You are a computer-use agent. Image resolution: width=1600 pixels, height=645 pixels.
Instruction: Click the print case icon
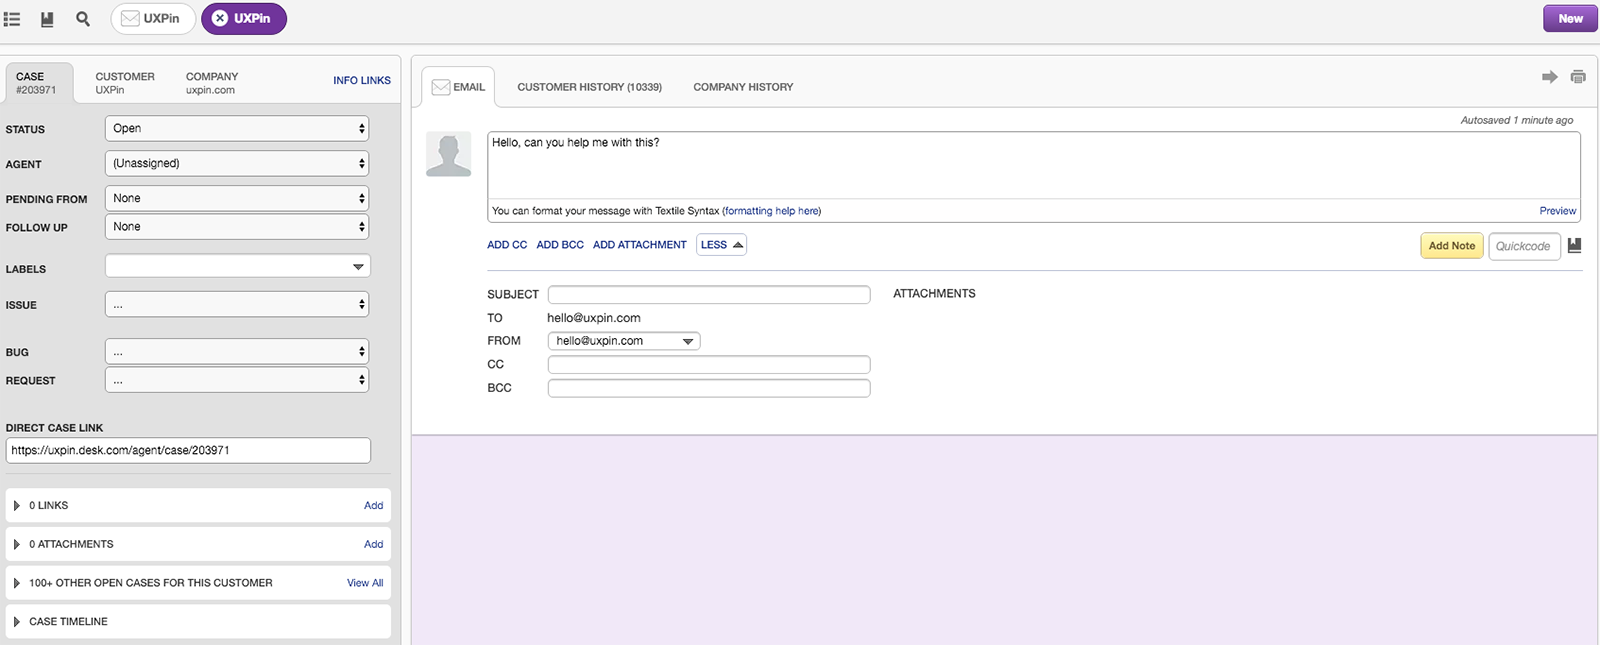1578,77
